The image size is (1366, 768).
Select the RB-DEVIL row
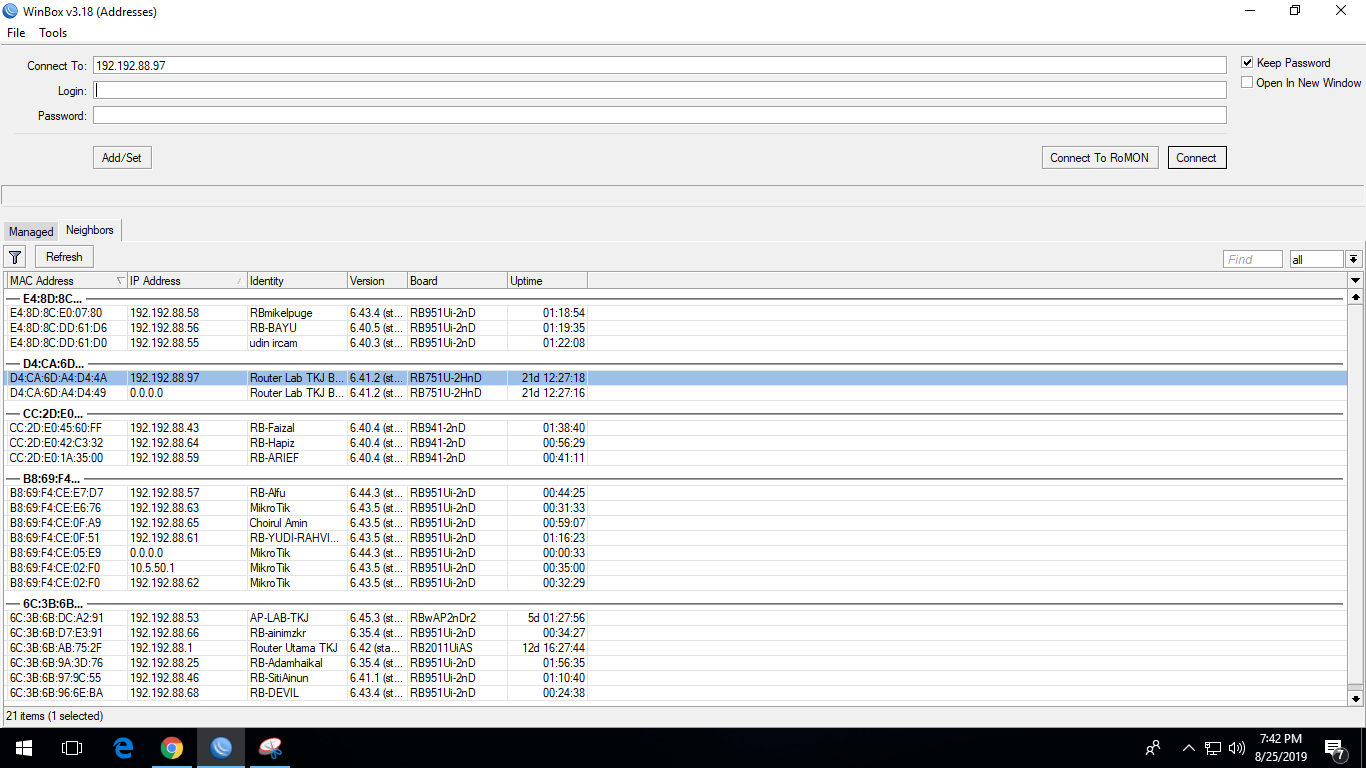677,693
